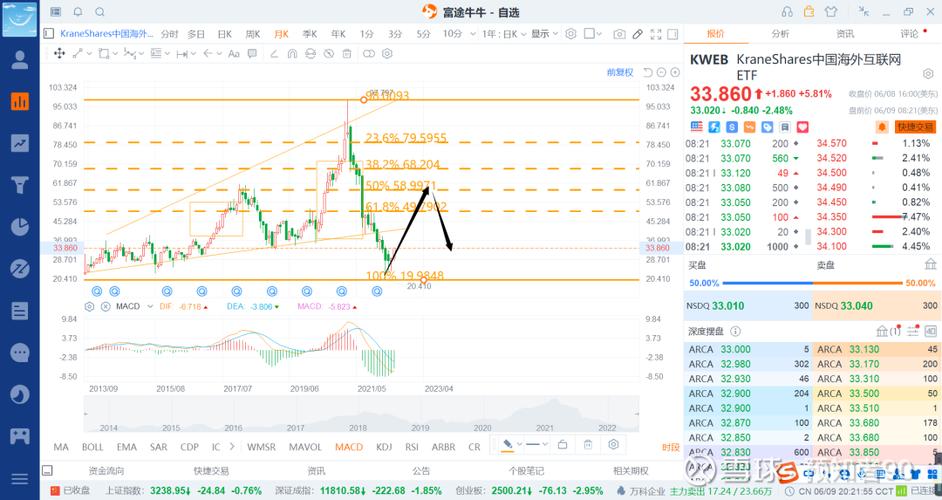Open the market chart icon in left sidebar
Image resolution: width=942 pixels, height=500 pixels.
[19, 143]
